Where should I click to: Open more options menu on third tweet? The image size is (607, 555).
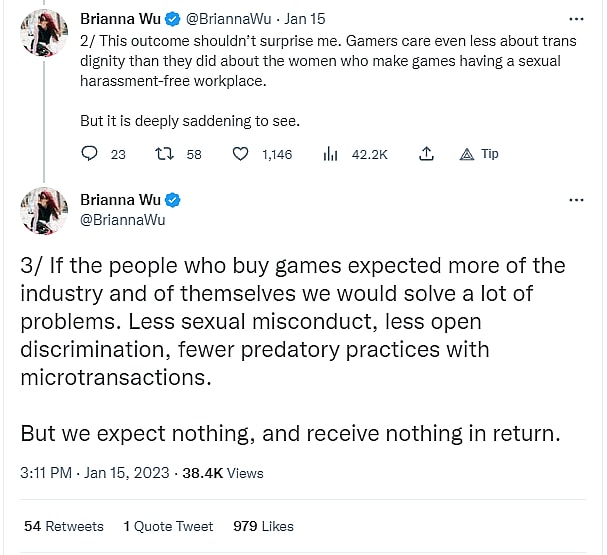[x=575, y=199]
